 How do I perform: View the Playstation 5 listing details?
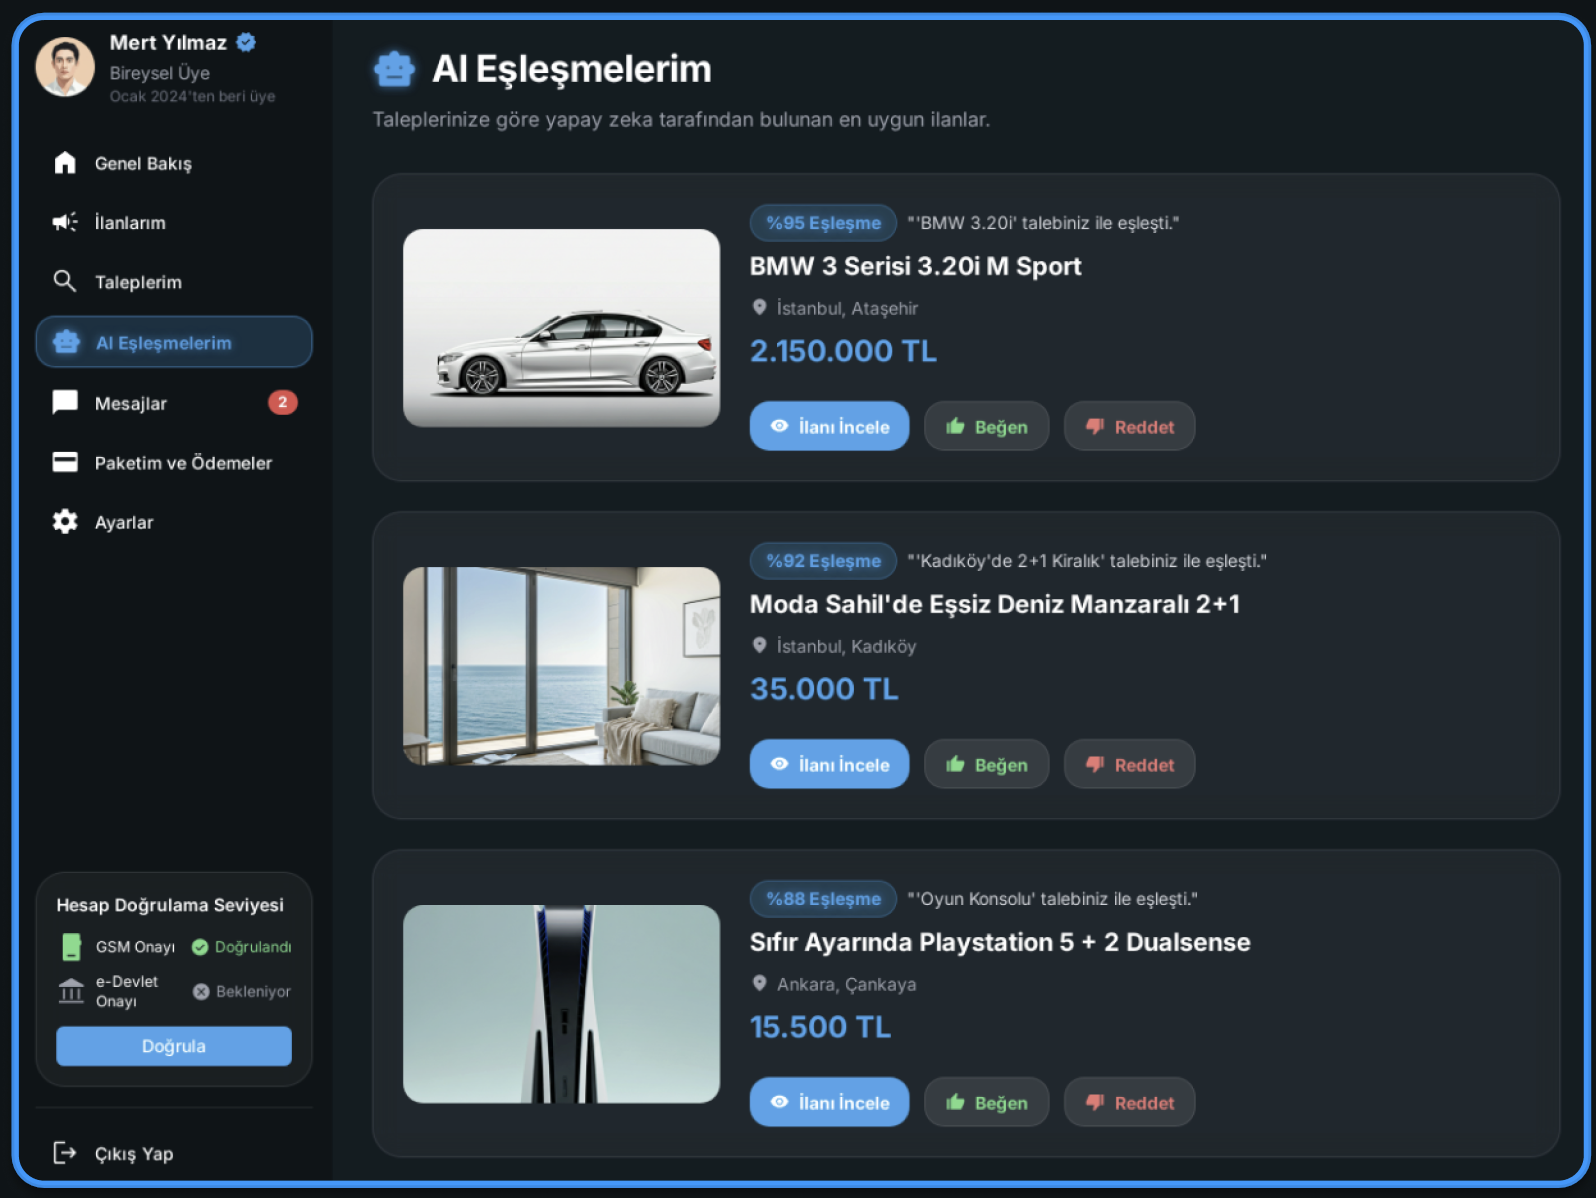pyautogui.click(x=829, y=1102)
